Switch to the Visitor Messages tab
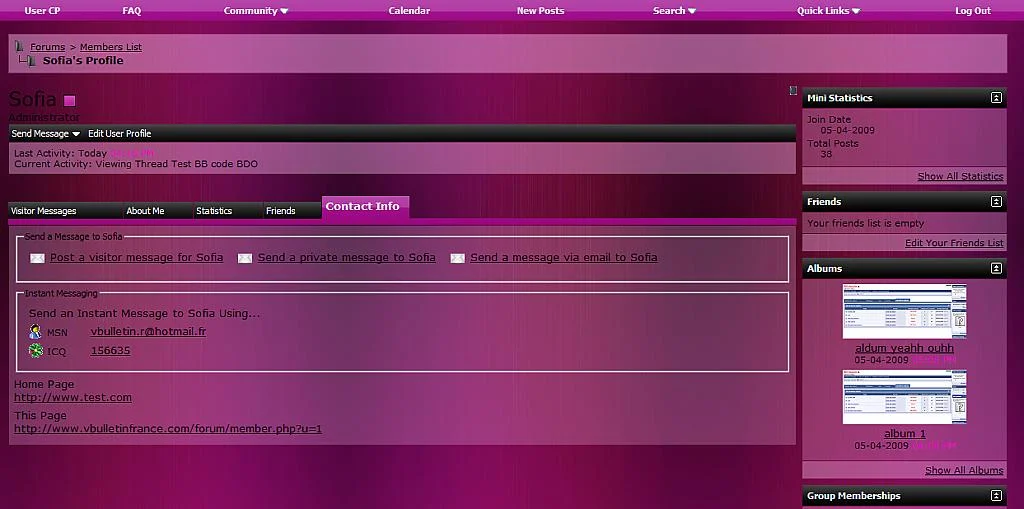Image resolution: width=1024 pixels, height=509 pixels. (44, 211)
